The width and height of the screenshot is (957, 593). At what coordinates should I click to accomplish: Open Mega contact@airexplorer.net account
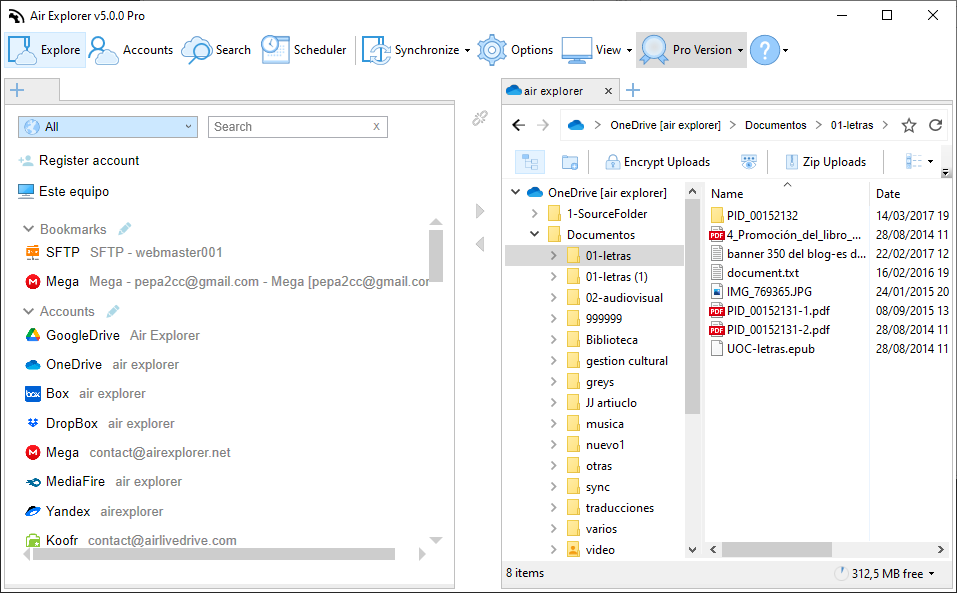[x=128, y=453]
